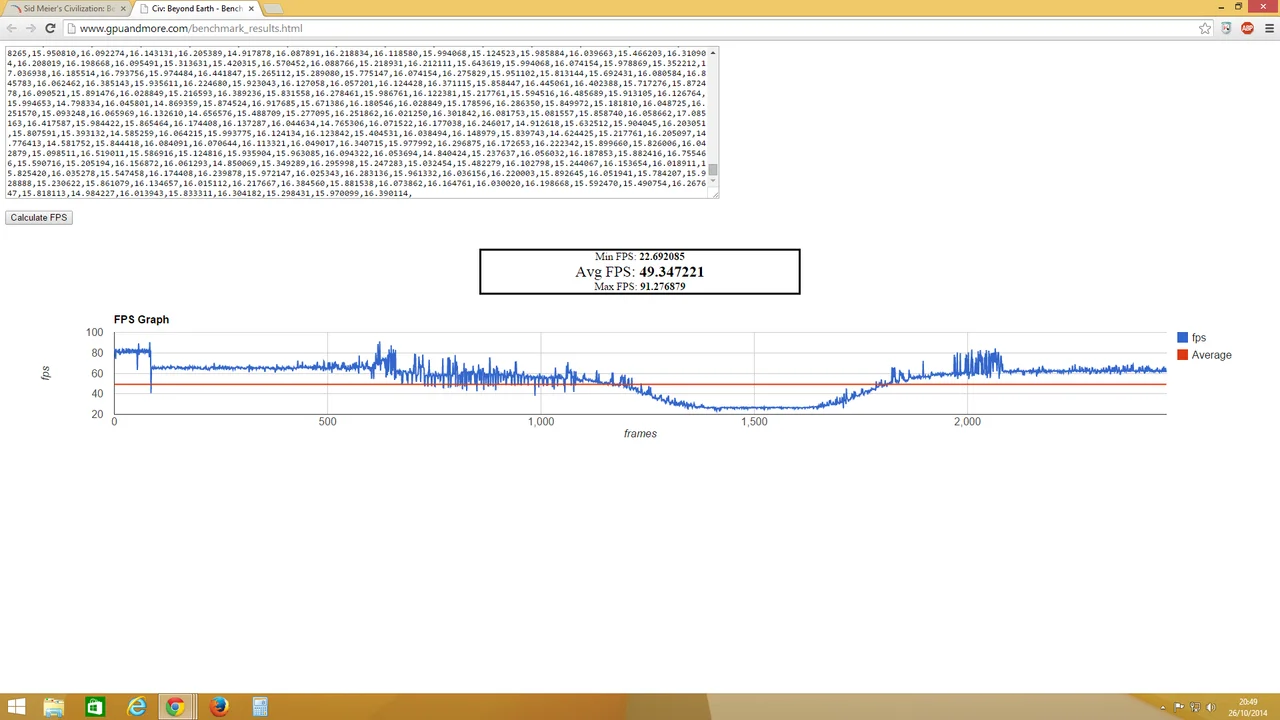Click the volume speaker tray icon

pyautogui.click(x=1210, y=708)
